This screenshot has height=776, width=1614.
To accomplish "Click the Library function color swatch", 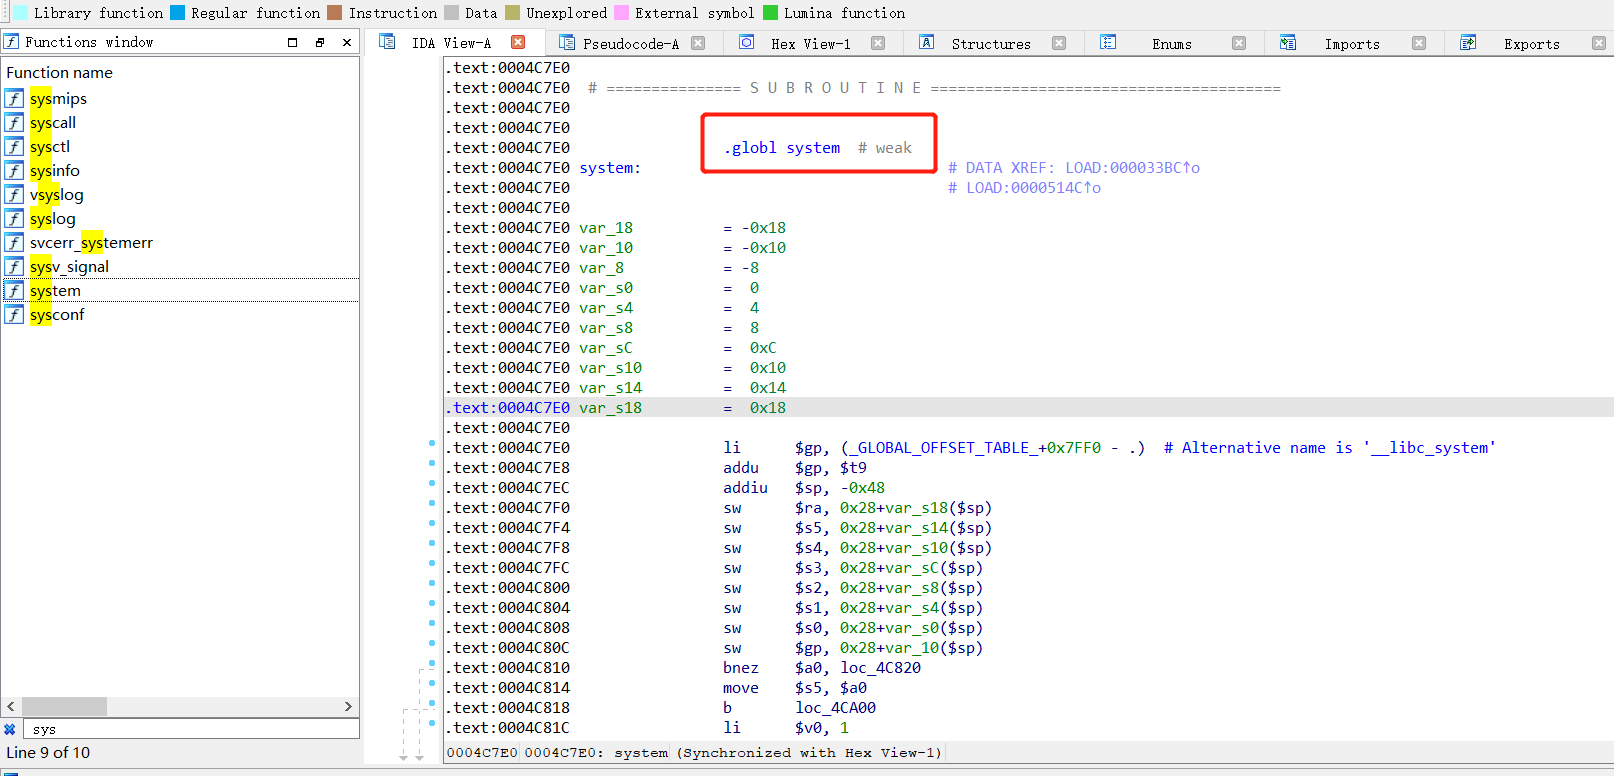I will point(20,13).
